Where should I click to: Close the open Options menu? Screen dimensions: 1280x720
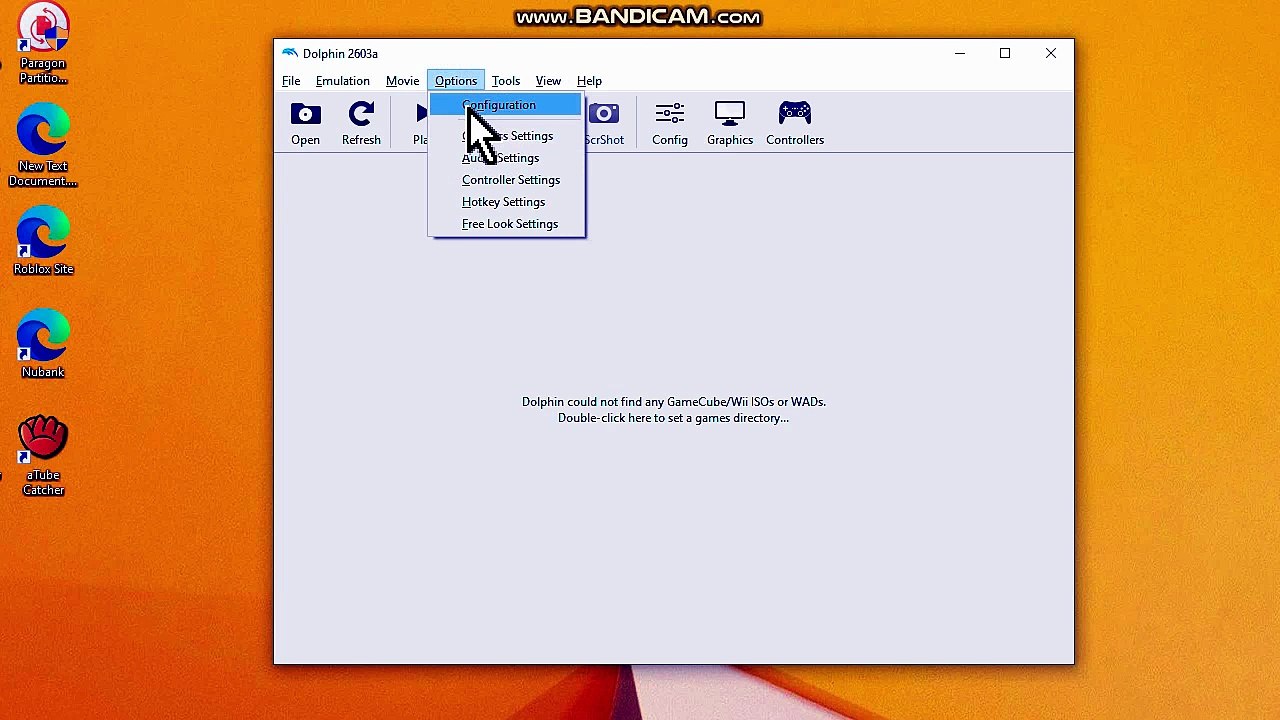pyautogui.click(x=456, y=81)
